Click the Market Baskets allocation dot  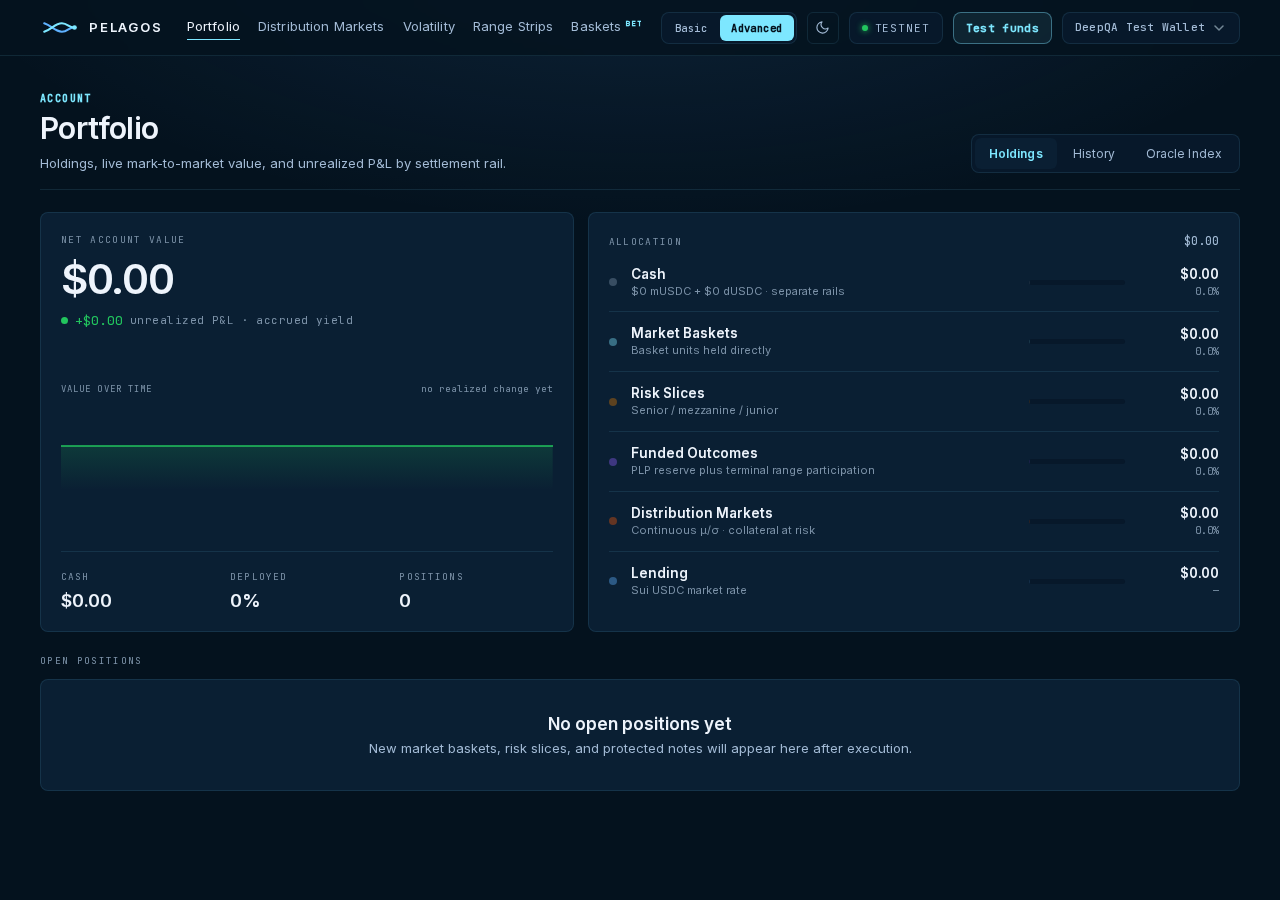point(613,342)
